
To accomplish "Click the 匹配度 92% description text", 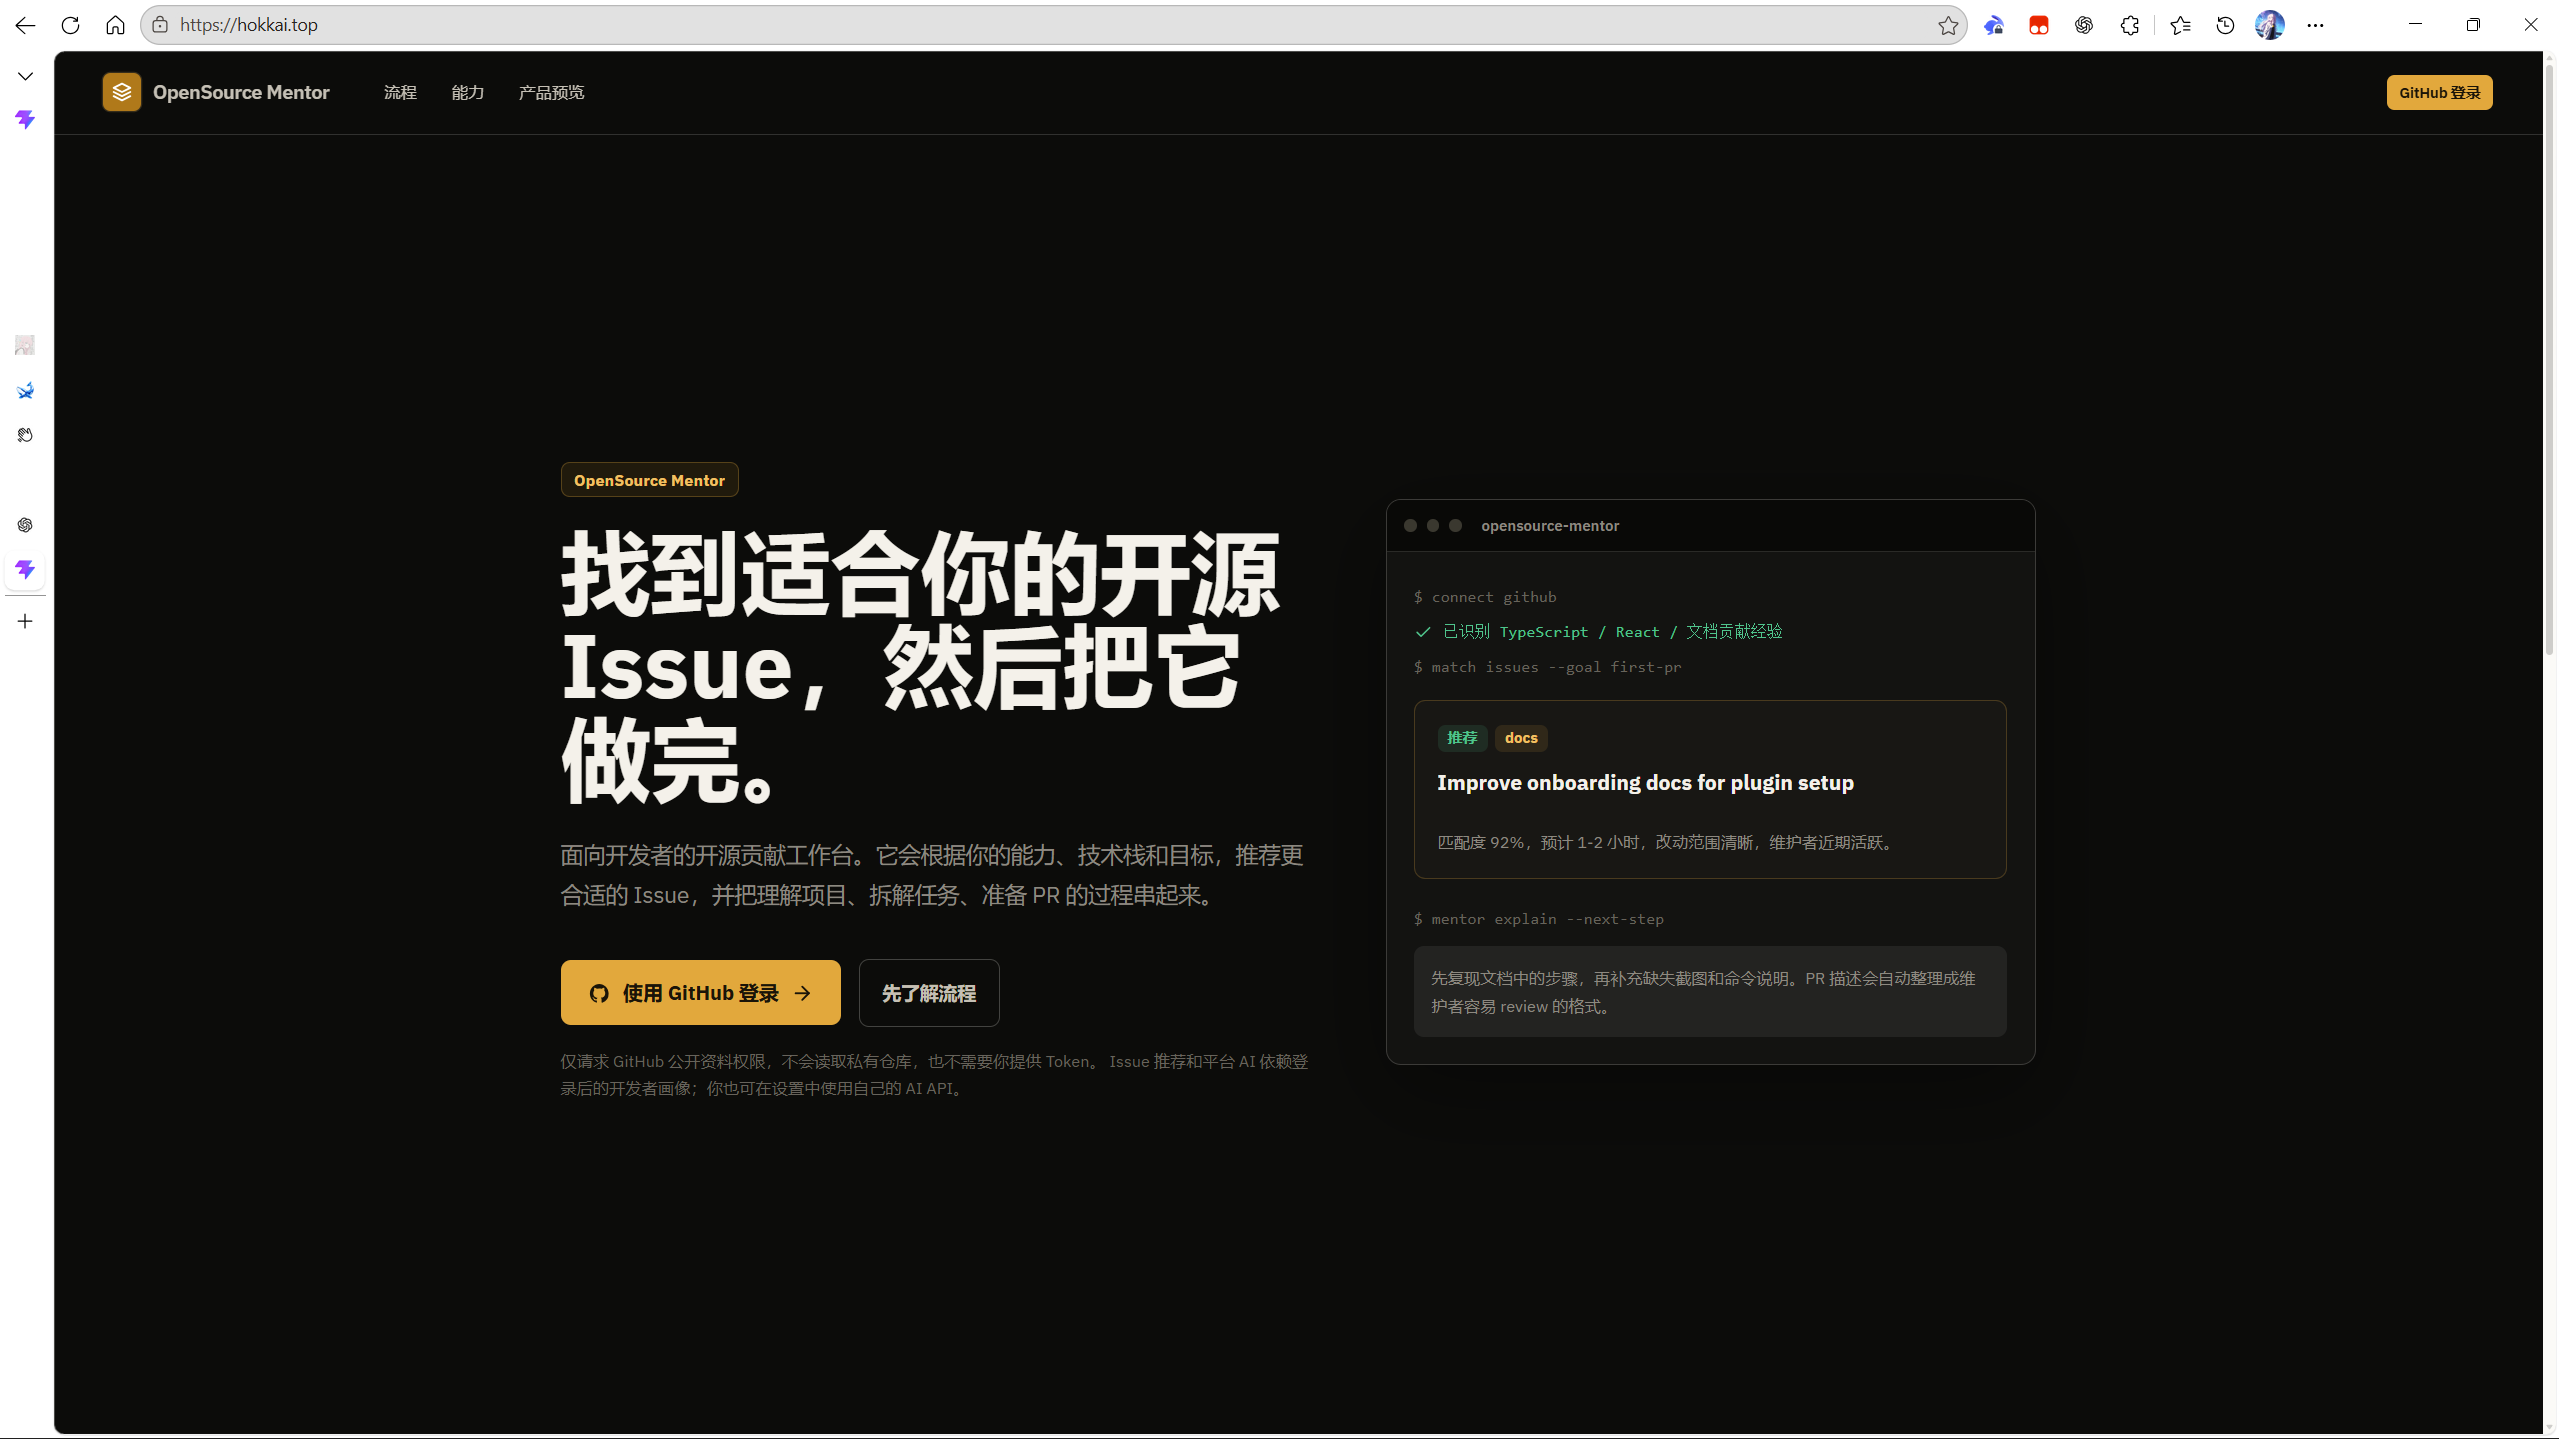I will [x=1667, y=843].
